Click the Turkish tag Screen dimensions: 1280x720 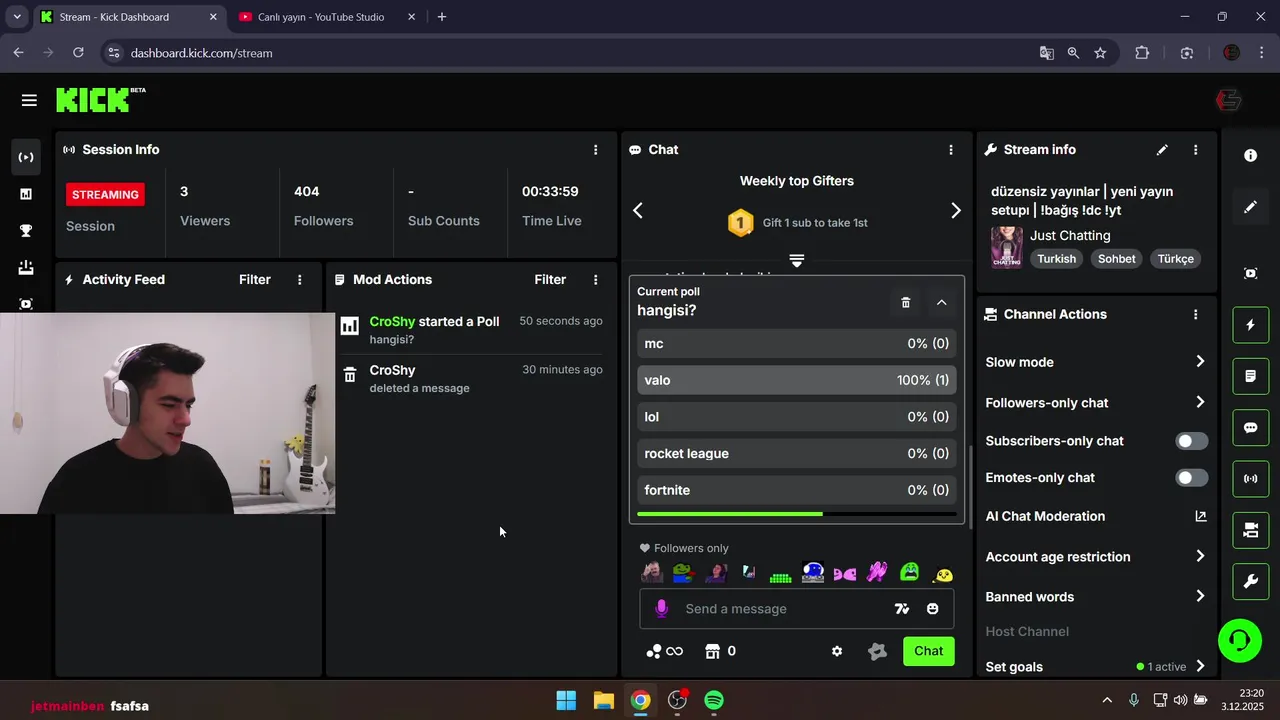(1056, 258)
